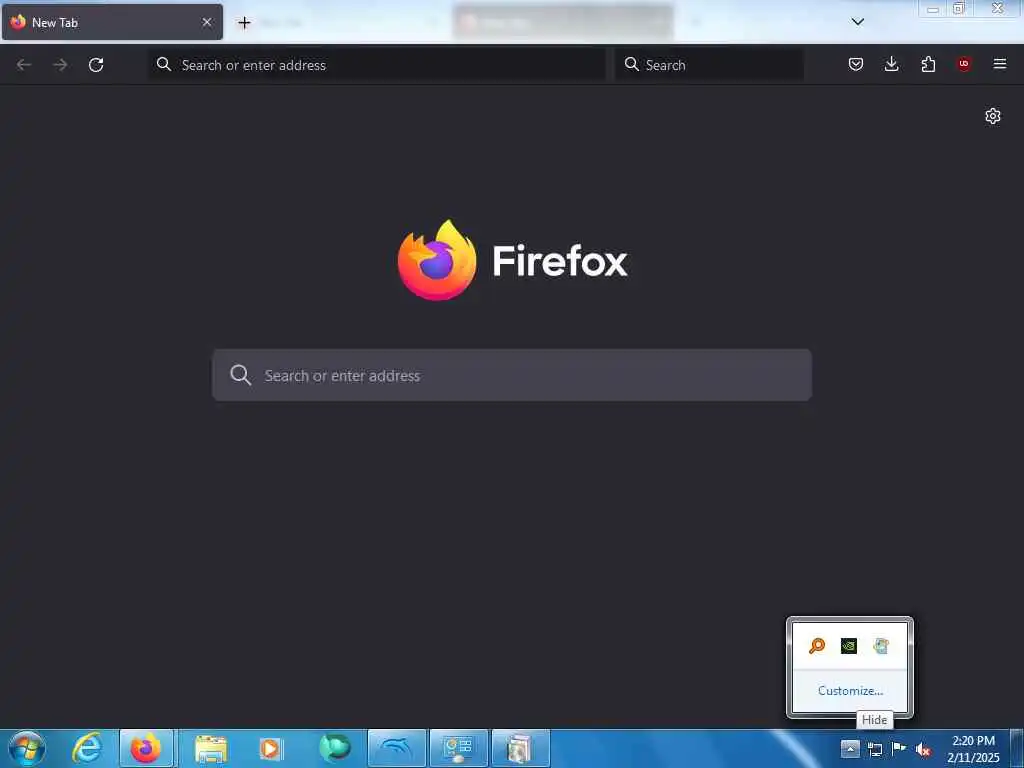The image size is (1024, 768).
Task: Expand the list all tabs chevron
Action: [x=857, y=22]
